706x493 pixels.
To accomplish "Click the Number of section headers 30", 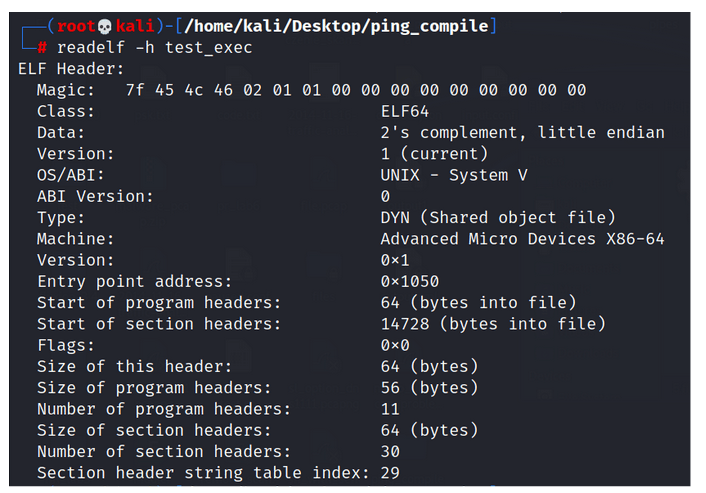I will pos(390,451).
